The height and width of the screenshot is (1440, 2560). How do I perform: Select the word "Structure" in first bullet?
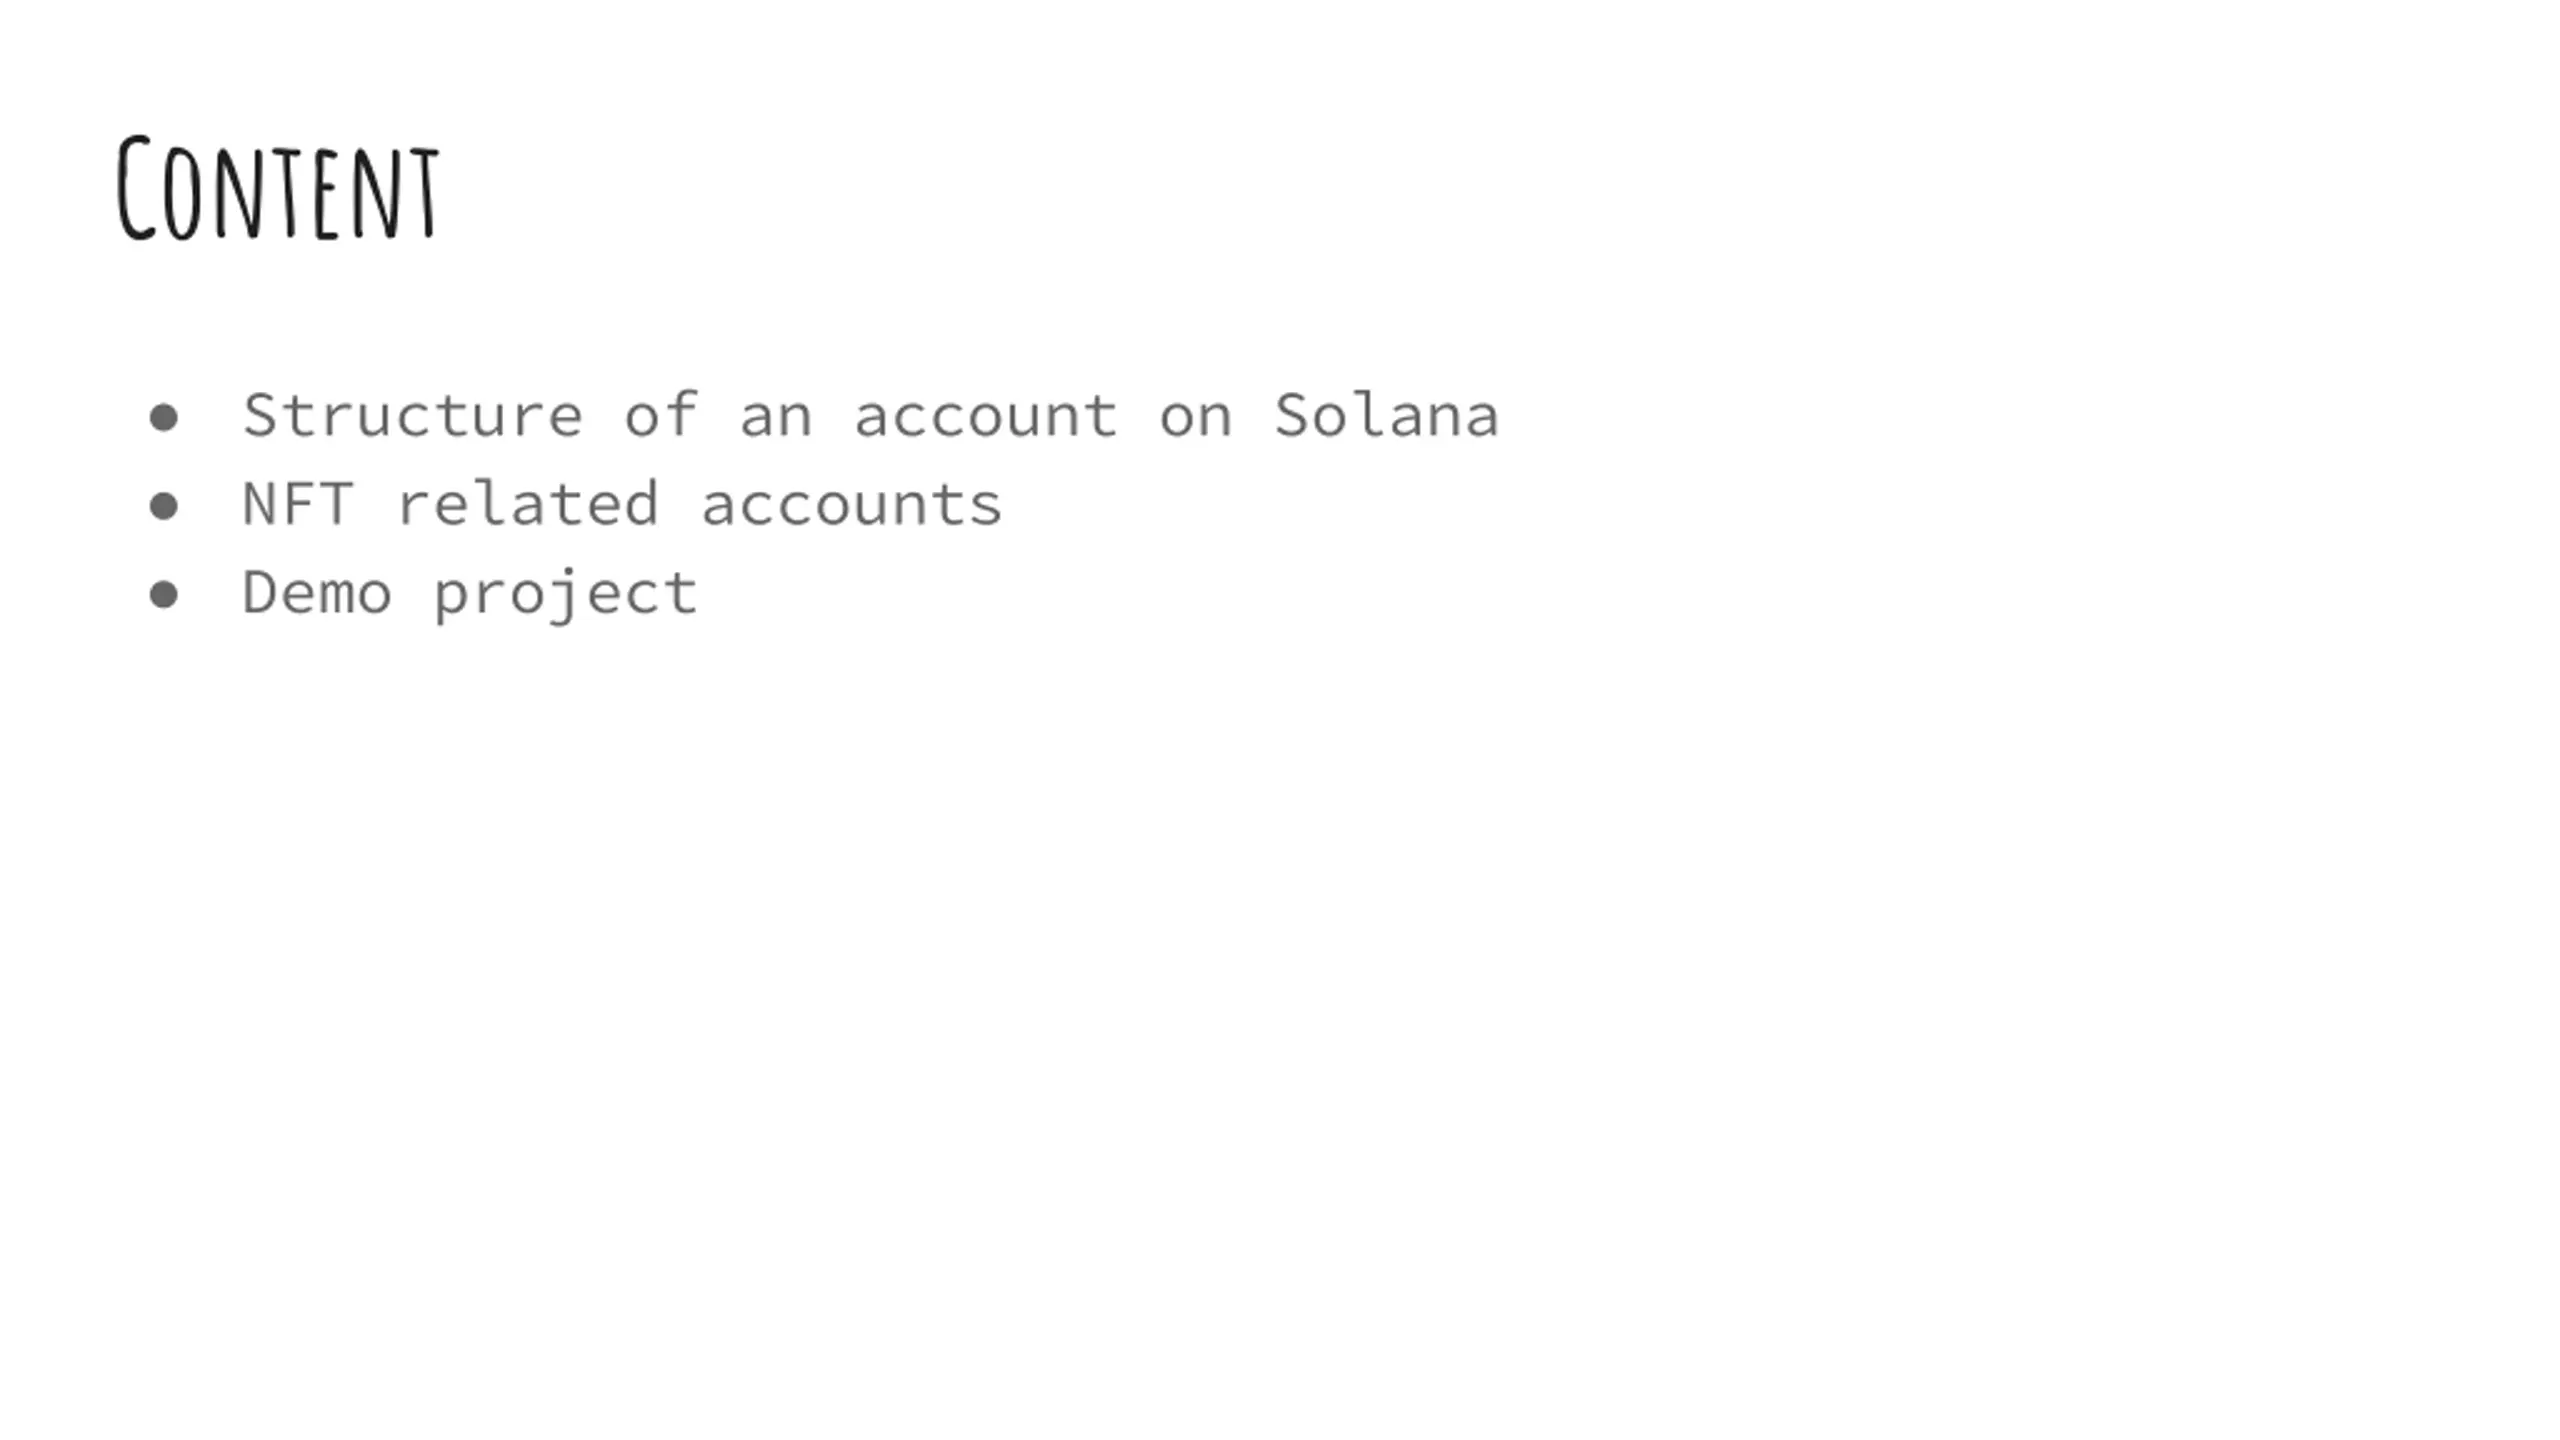[x=412, y=415]
